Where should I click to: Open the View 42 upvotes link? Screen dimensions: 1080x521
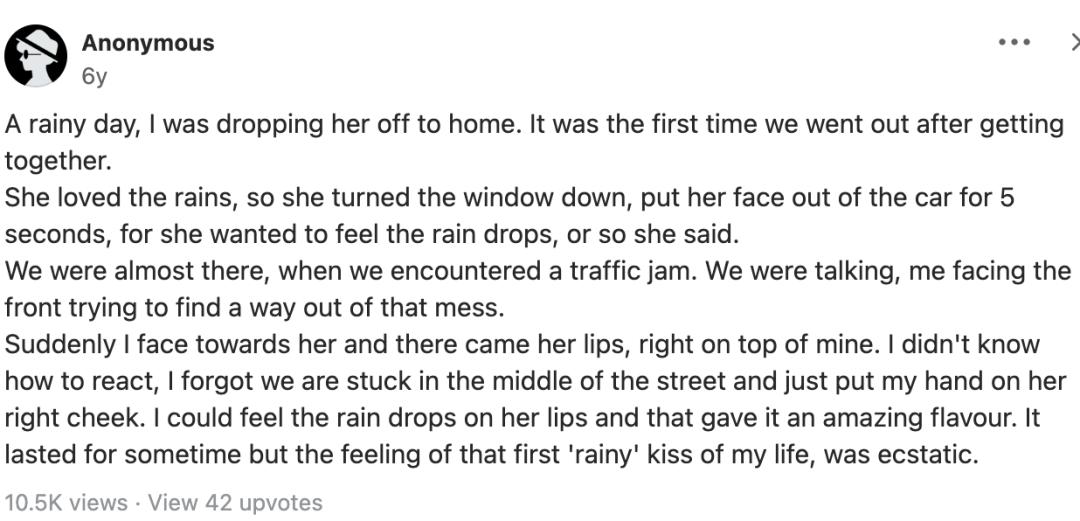235,502
